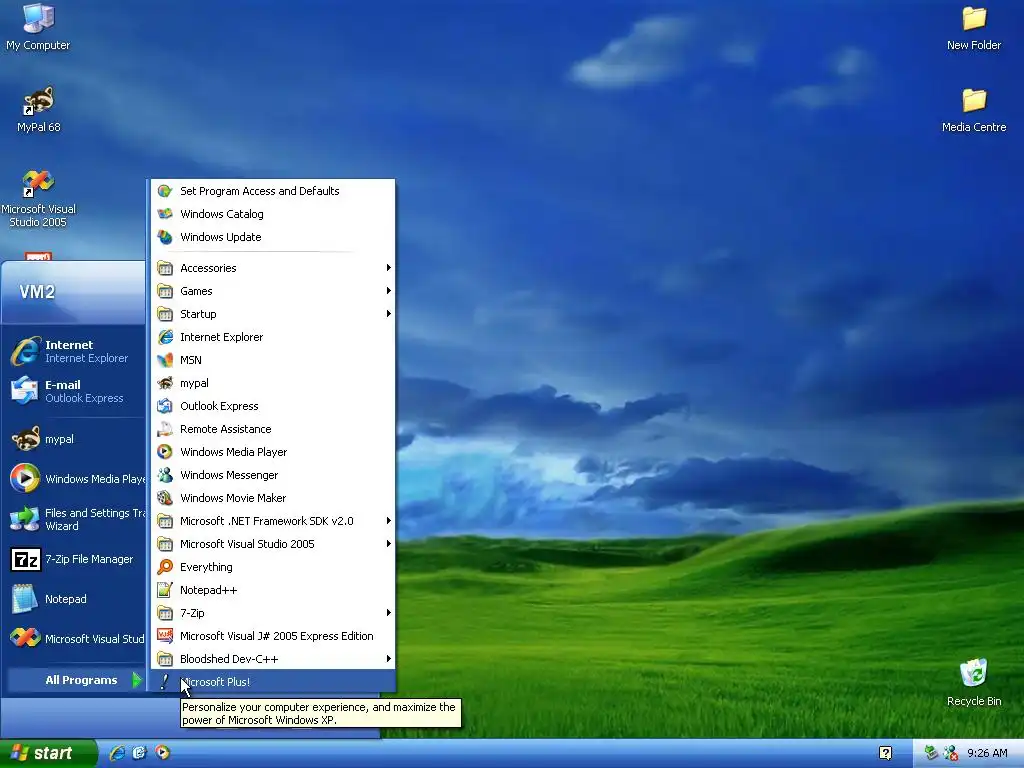Click the VM2 user name header
This screenshot has height=768, width=1024.
click(37, 291)
